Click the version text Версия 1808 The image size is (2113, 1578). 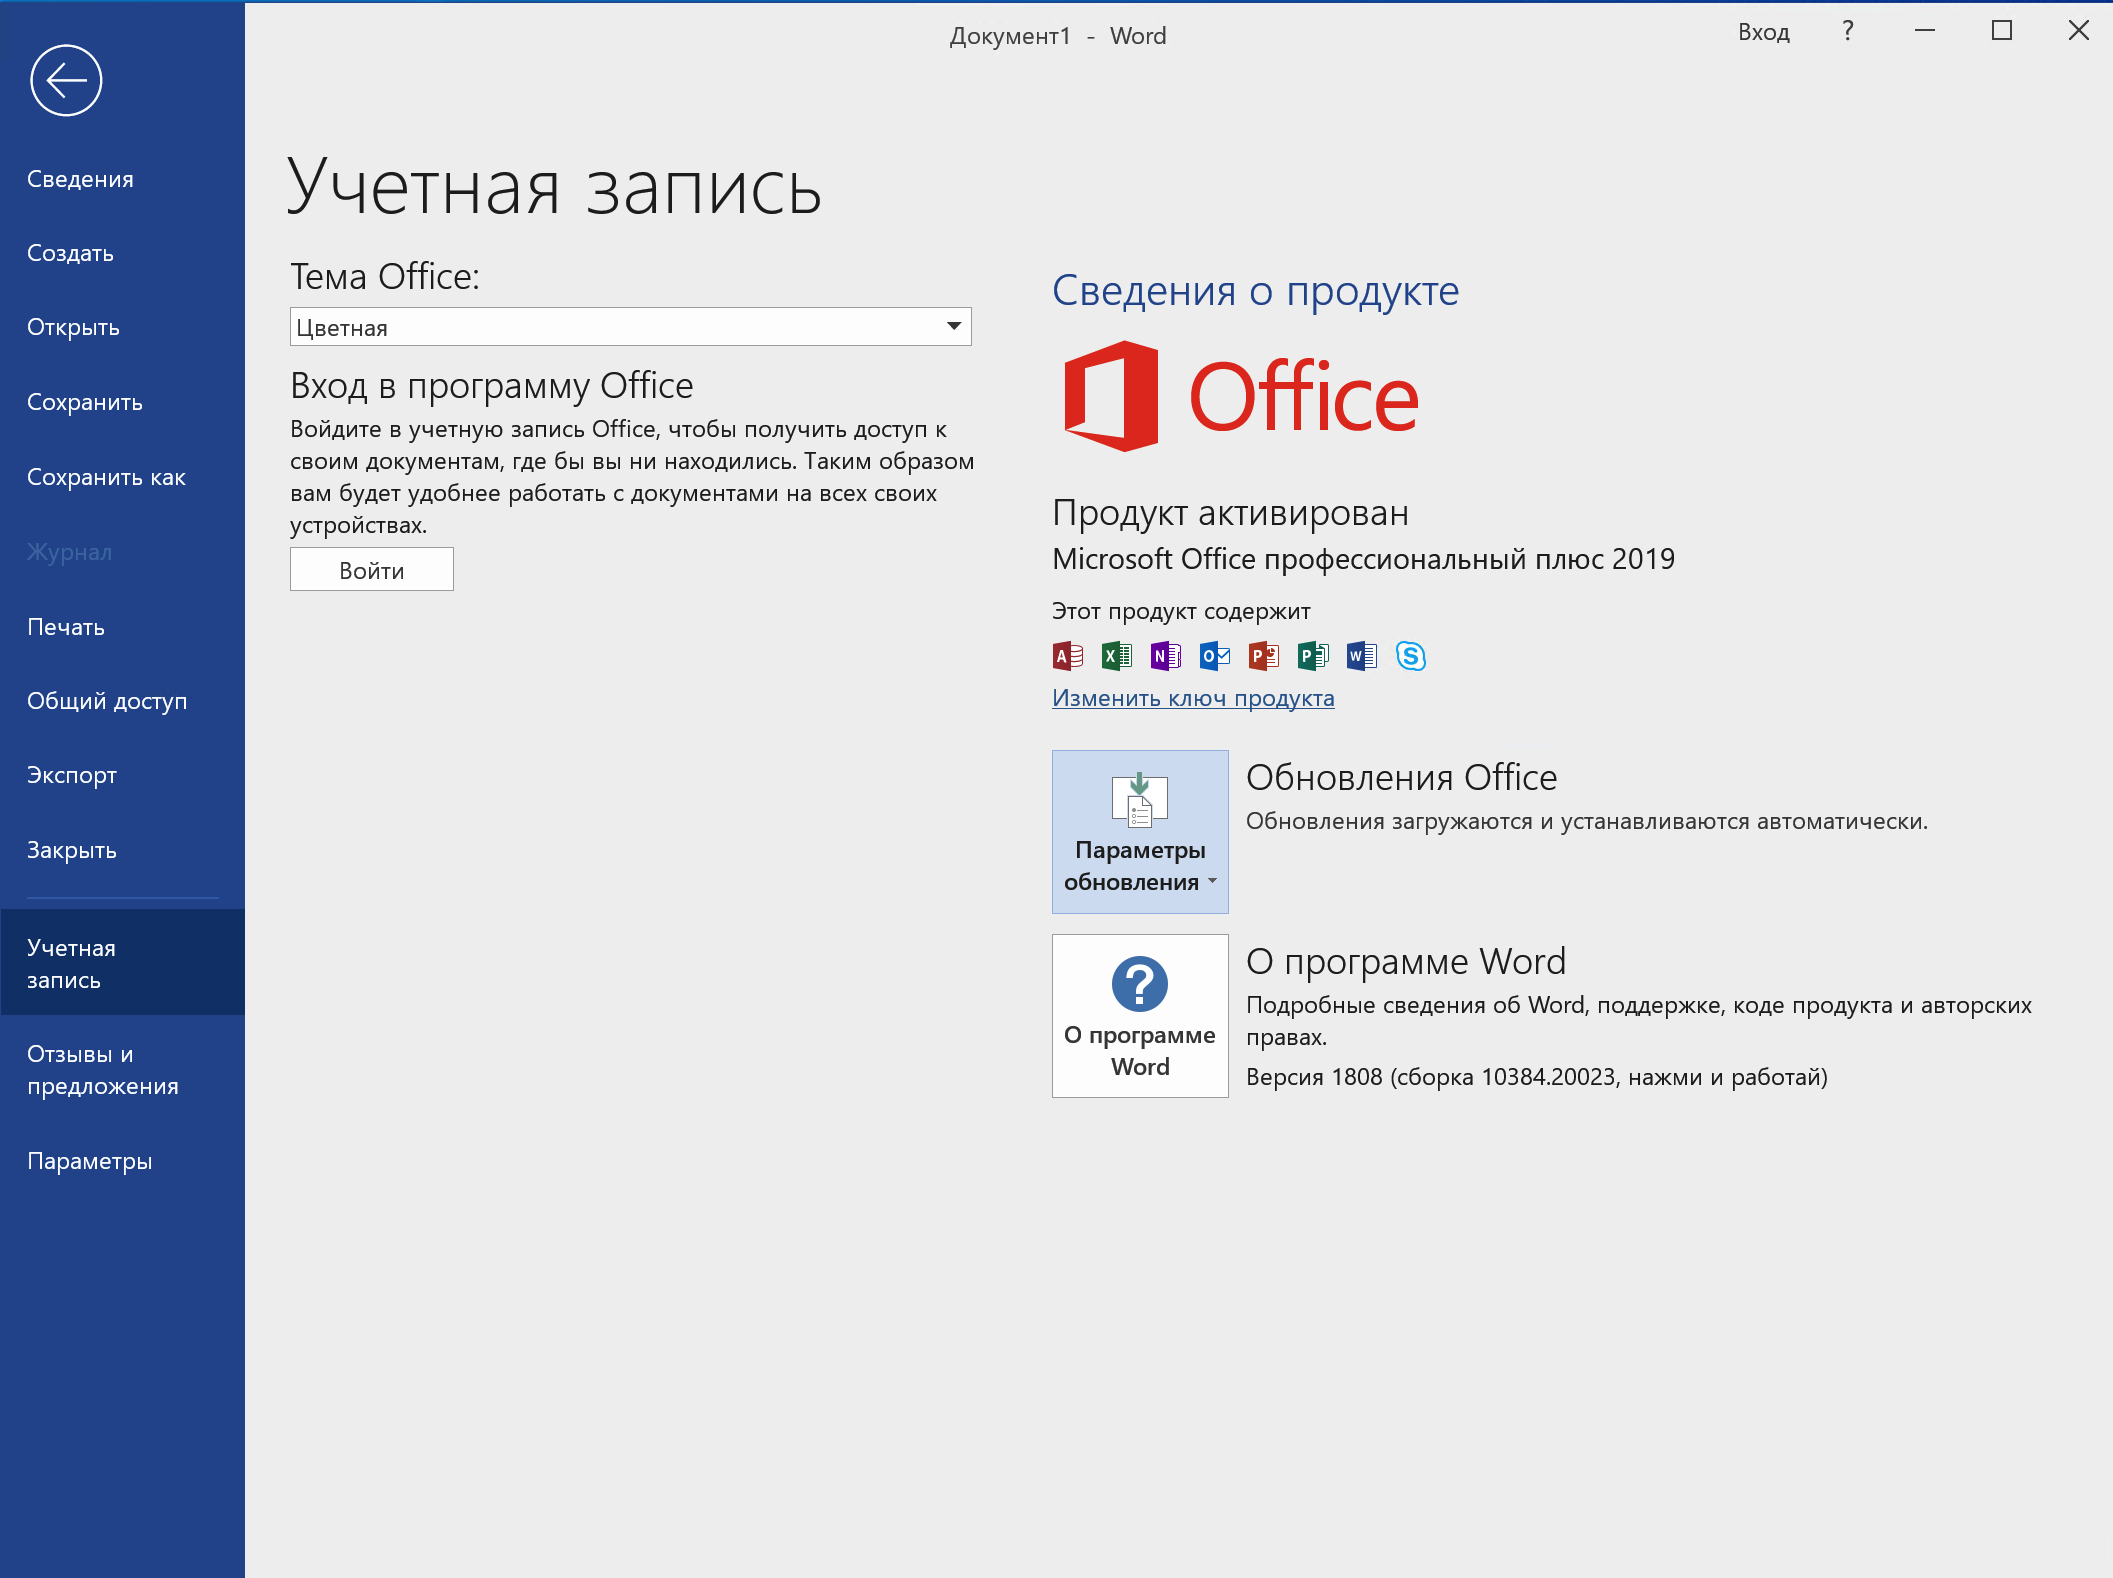tap(1537, 1077)
